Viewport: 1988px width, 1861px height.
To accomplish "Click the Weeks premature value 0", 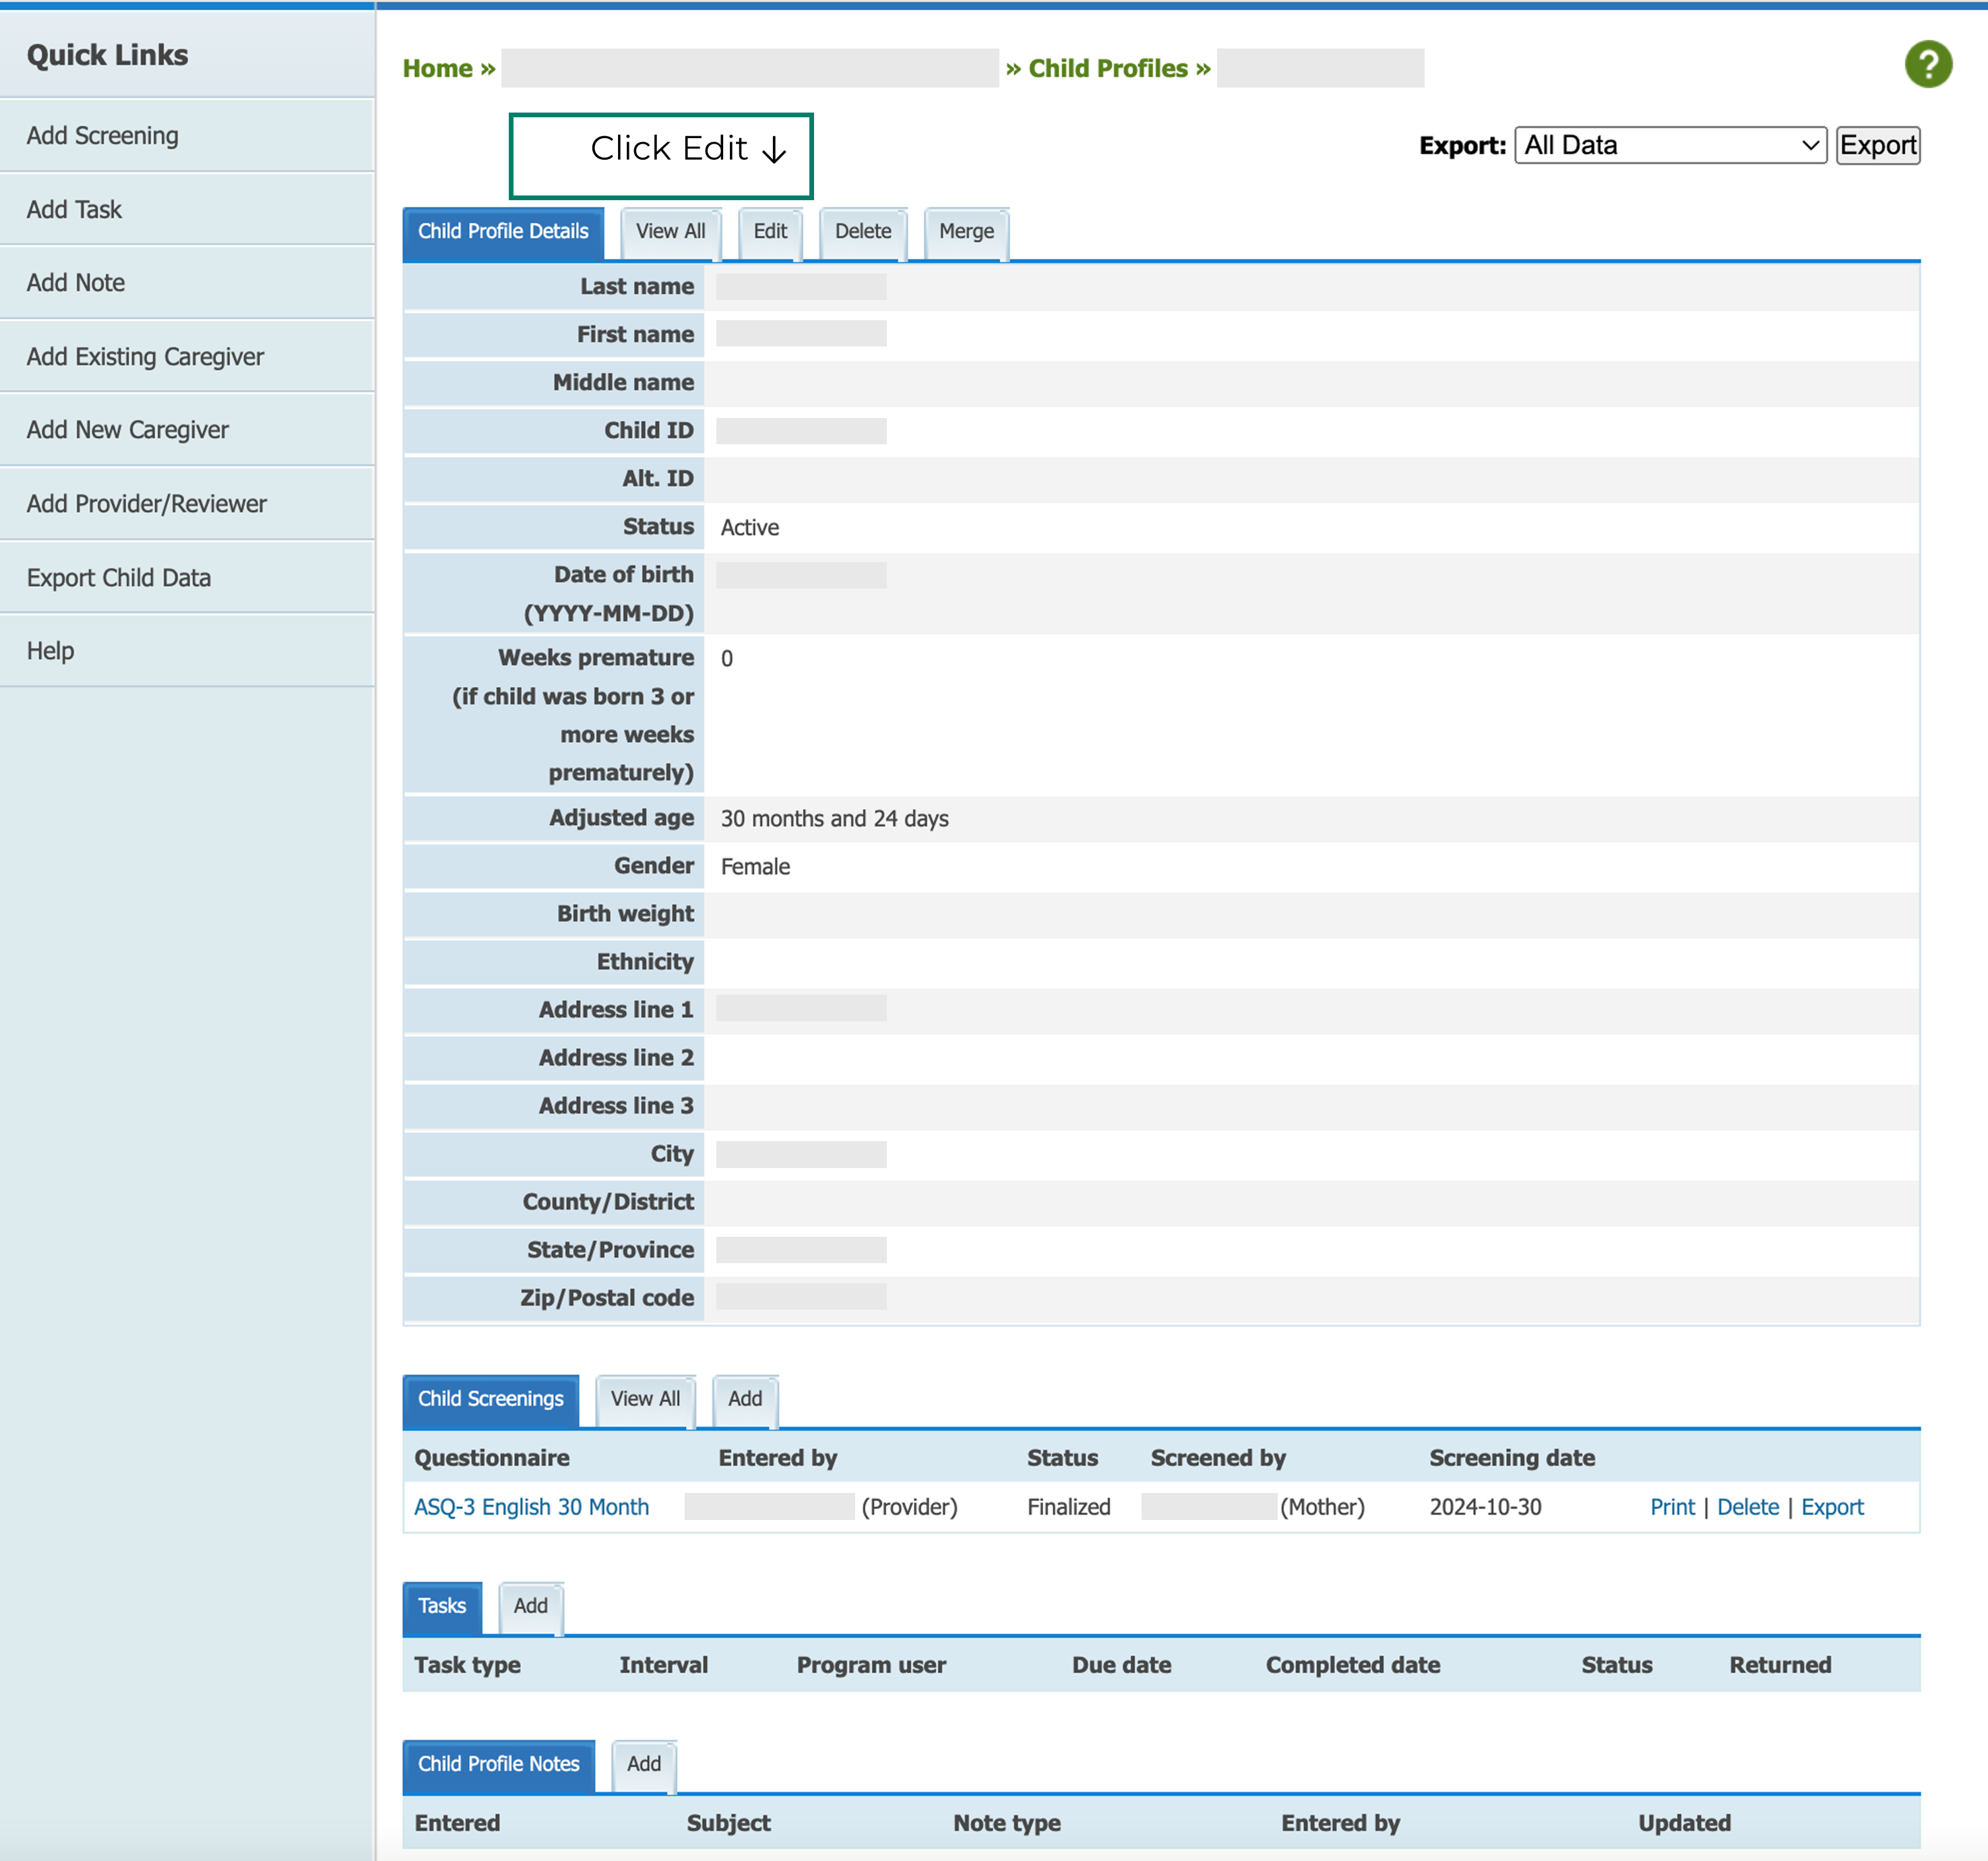I will coord(726,658).
